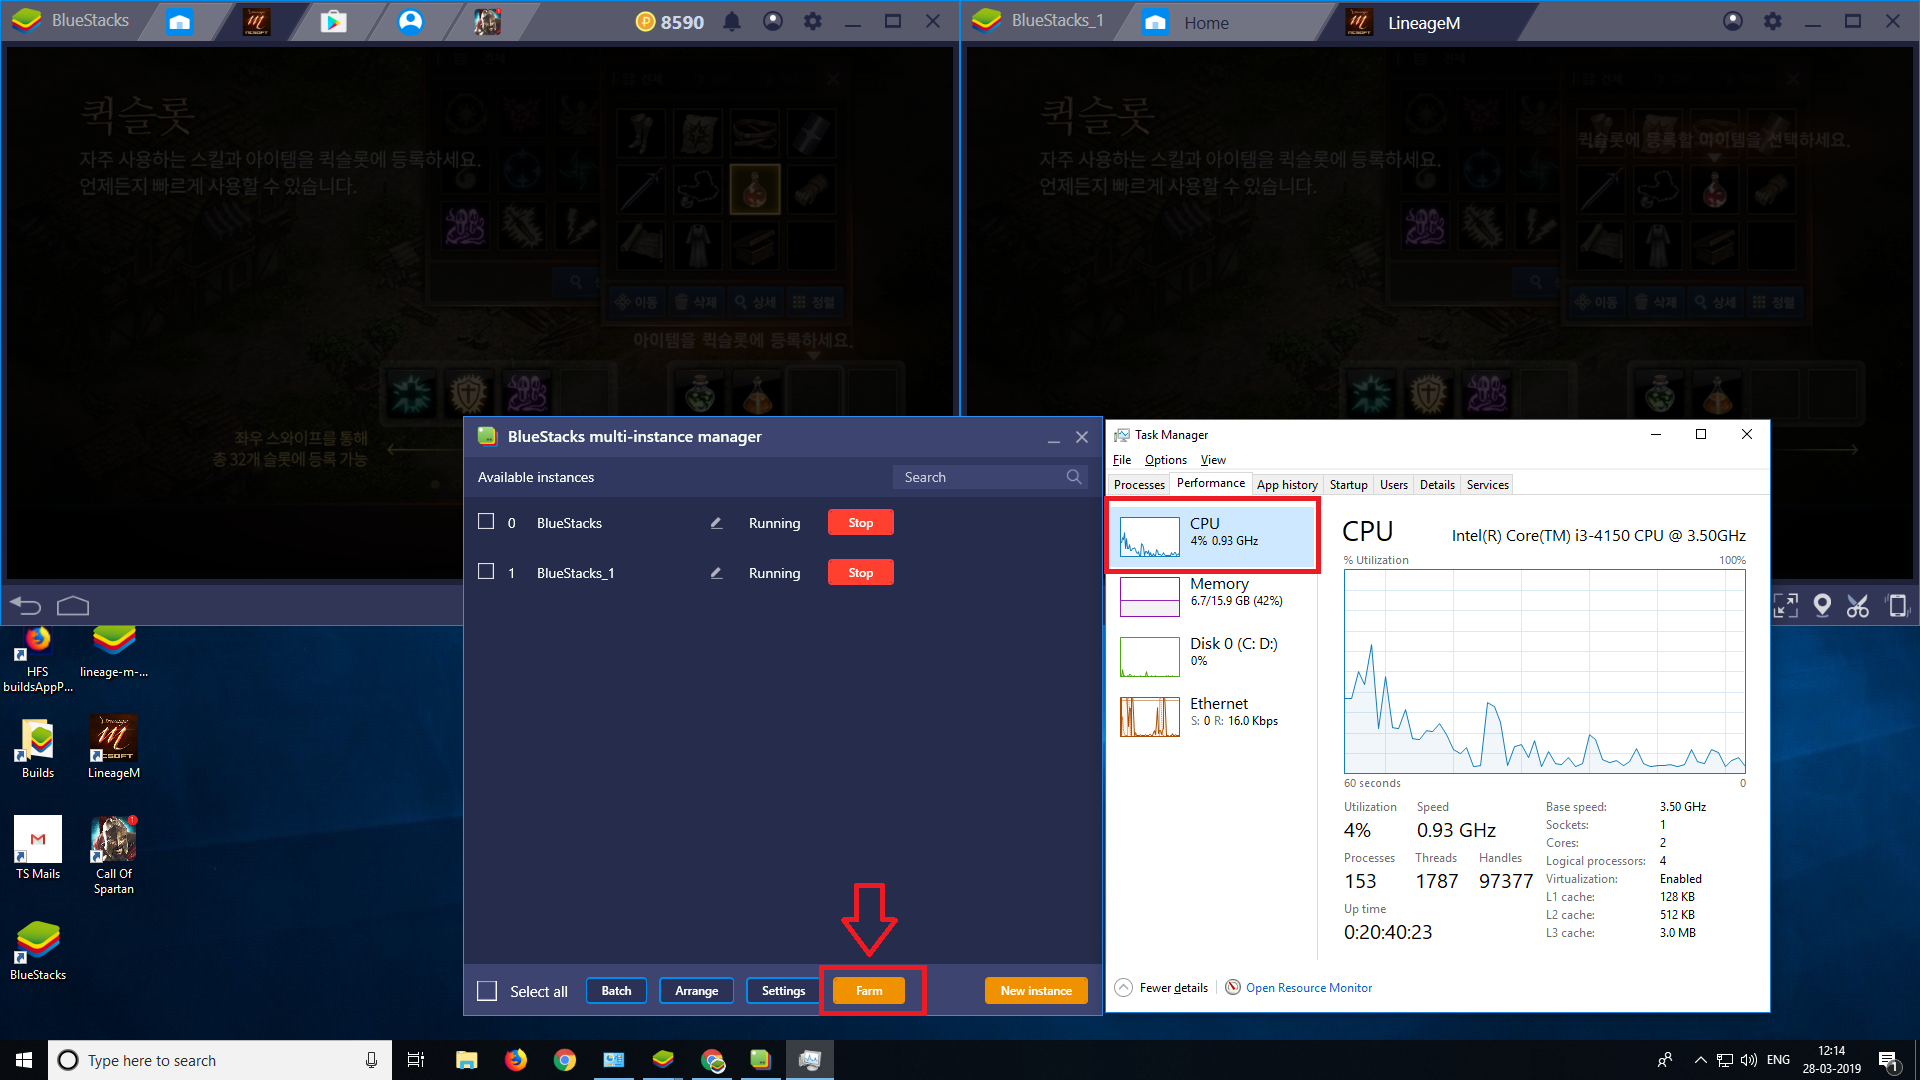The width and height of the screenshot is (1920, 1080).
Task: Toggle fullscreen icon in BlueStacks_1 bottom bar
Action: pyautogui.click(x=1785, y=605)
